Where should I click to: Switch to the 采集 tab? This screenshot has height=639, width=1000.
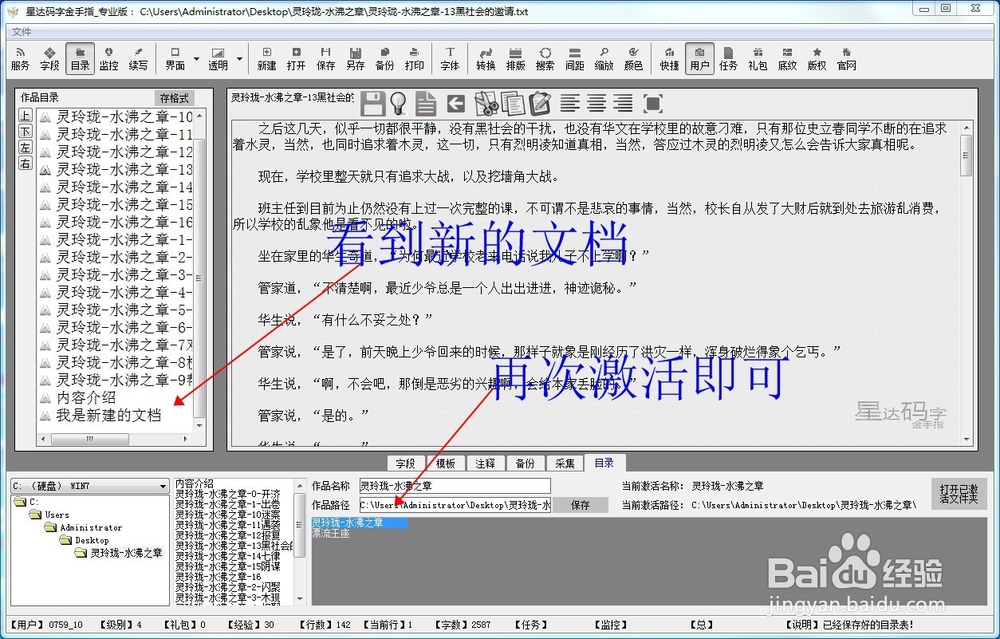coord(564,464)
